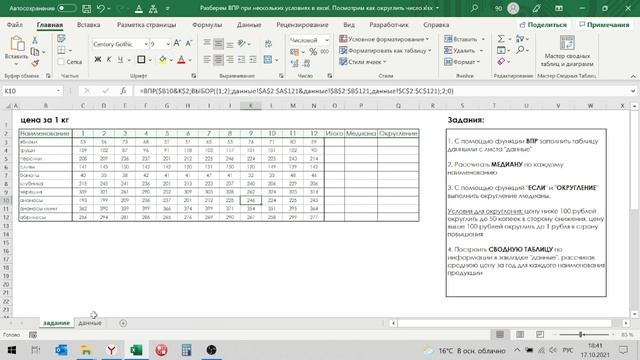
Task: Open Стили ячеек dropdown
Action: [362, 62]
